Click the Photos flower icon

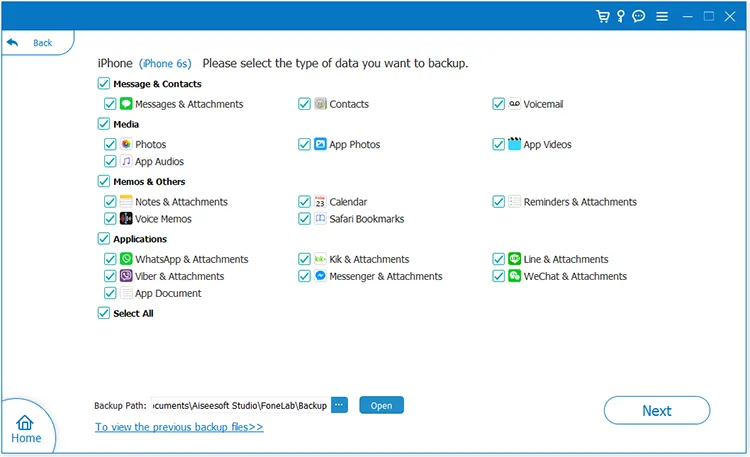click(126, 144)
